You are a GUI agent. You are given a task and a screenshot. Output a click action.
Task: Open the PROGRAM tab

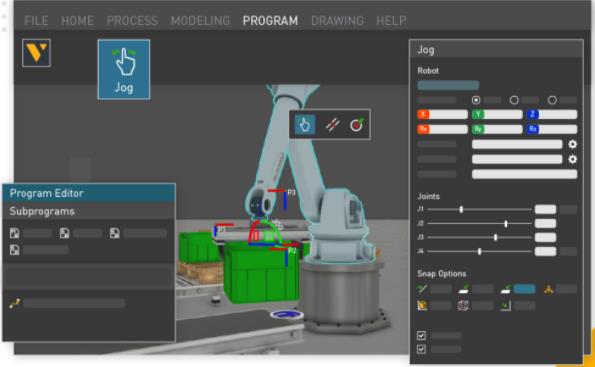pyautogui.click(x=270, y=20)
